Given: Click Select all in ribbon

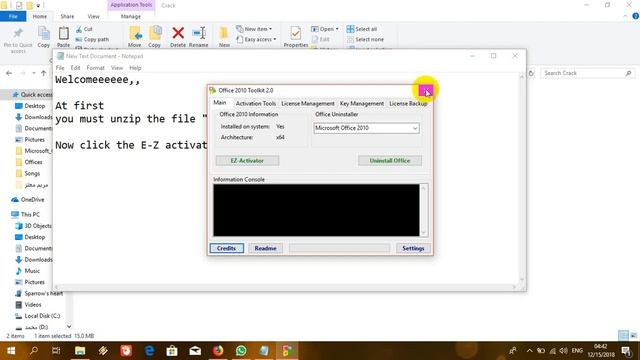Looking at the screenshot, I should click(x=362, y=29).
